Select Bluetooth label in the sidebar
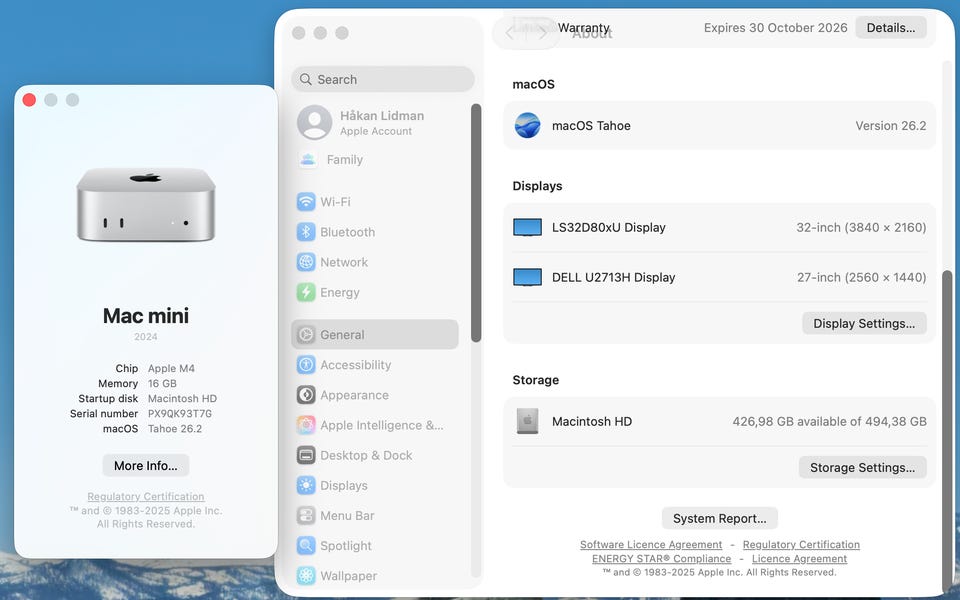This screenshot has width=960, height=600. point(347,232)
